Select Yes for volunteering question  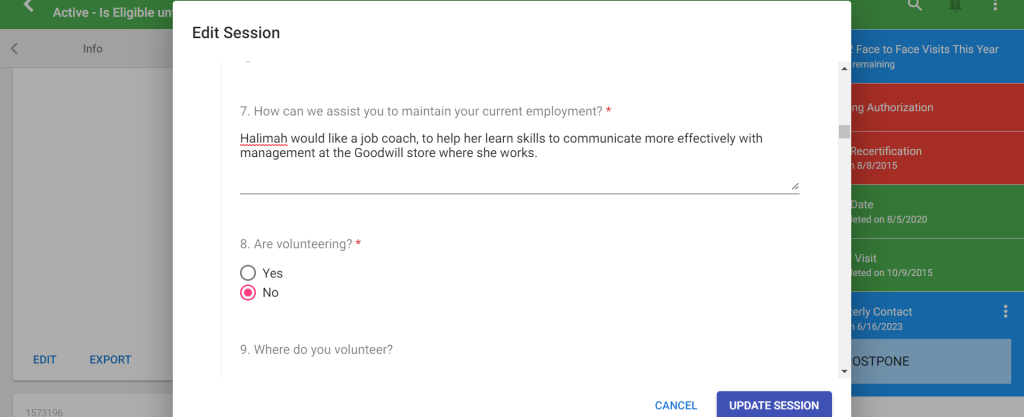(x=248, y=273)
